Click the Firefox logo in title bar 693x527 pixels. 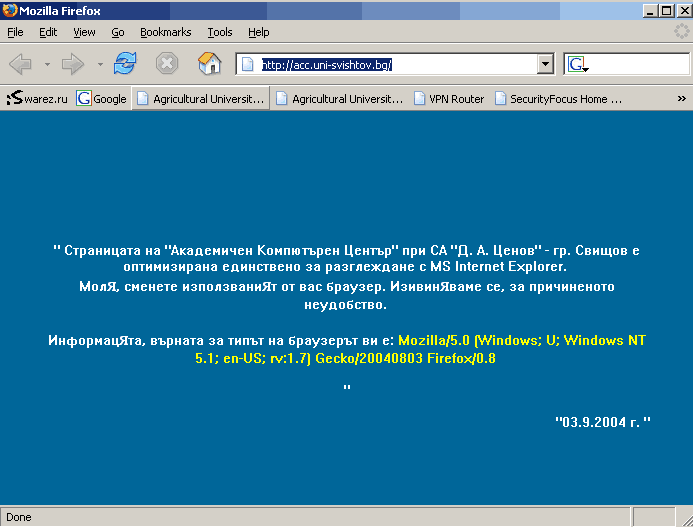coord(9,10)
